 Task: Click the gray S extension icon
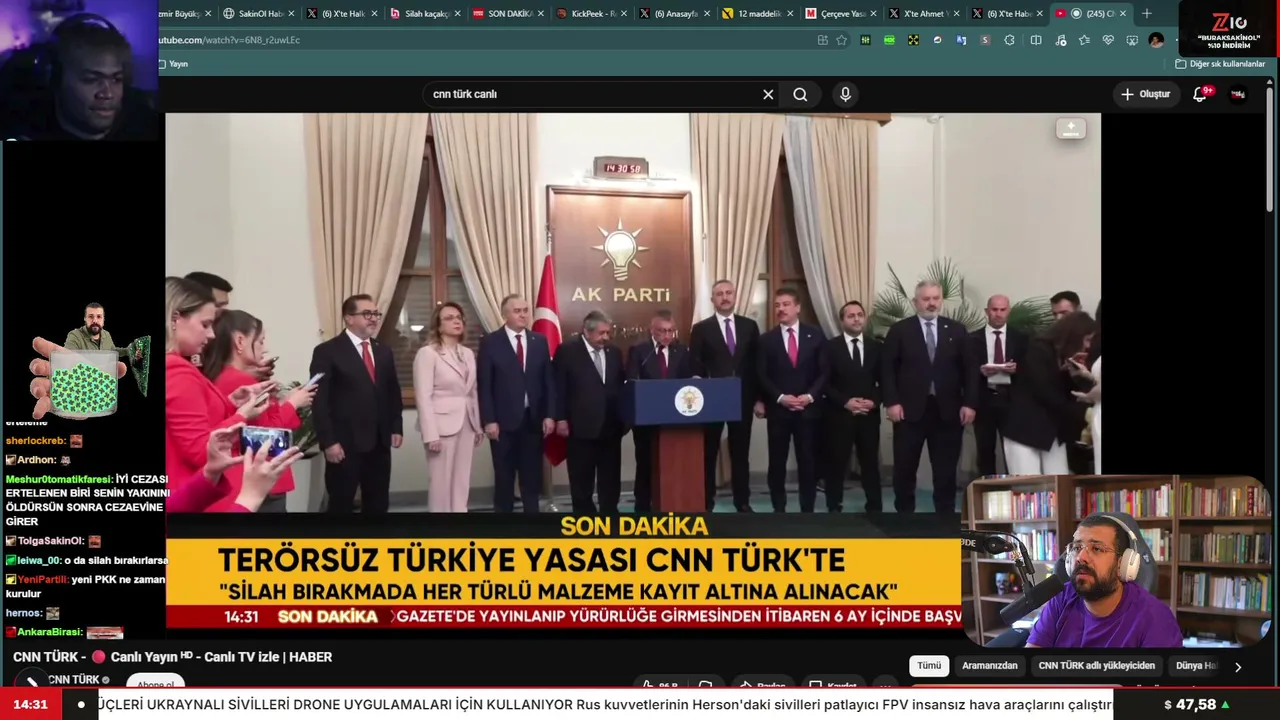tap(985, 40)
